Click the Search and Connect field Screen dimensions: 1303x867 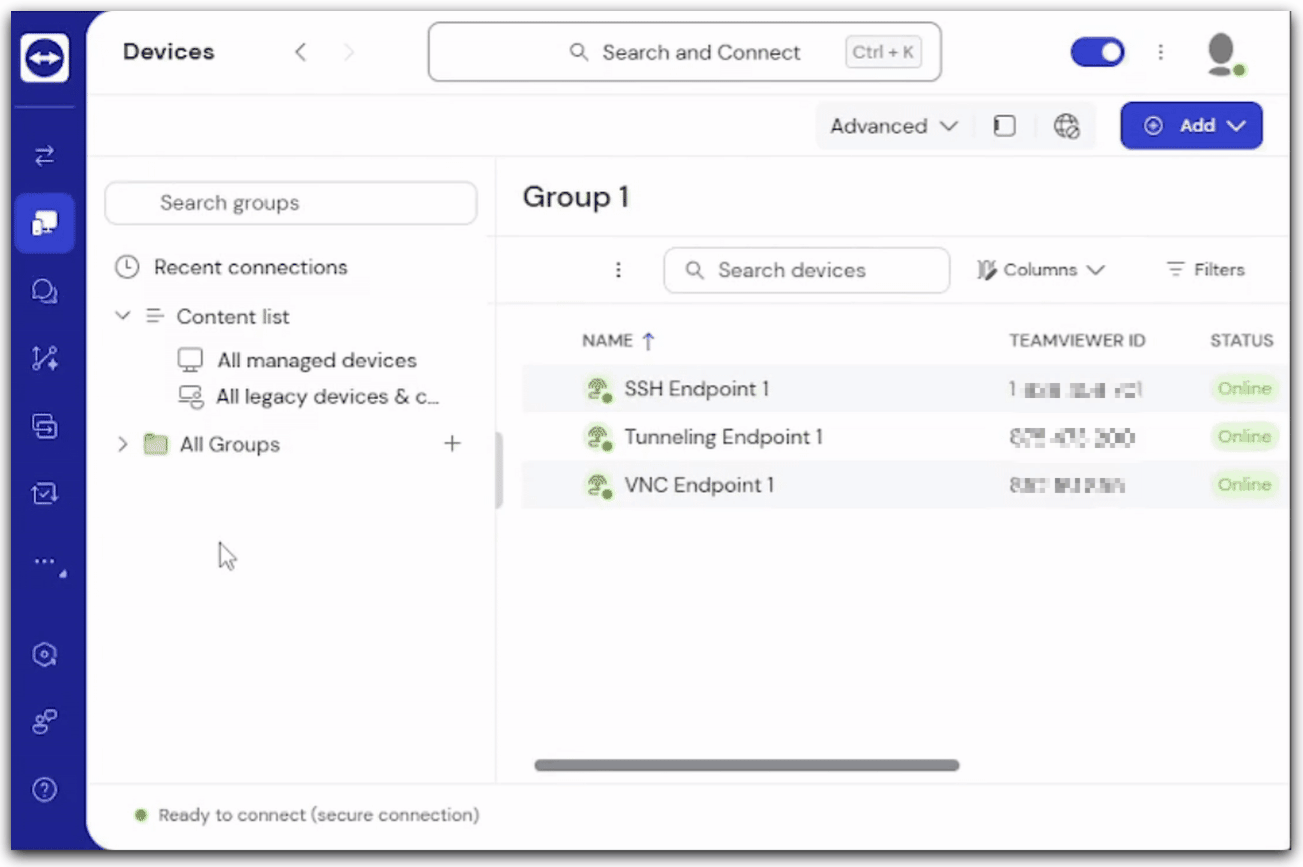[684, 52]
